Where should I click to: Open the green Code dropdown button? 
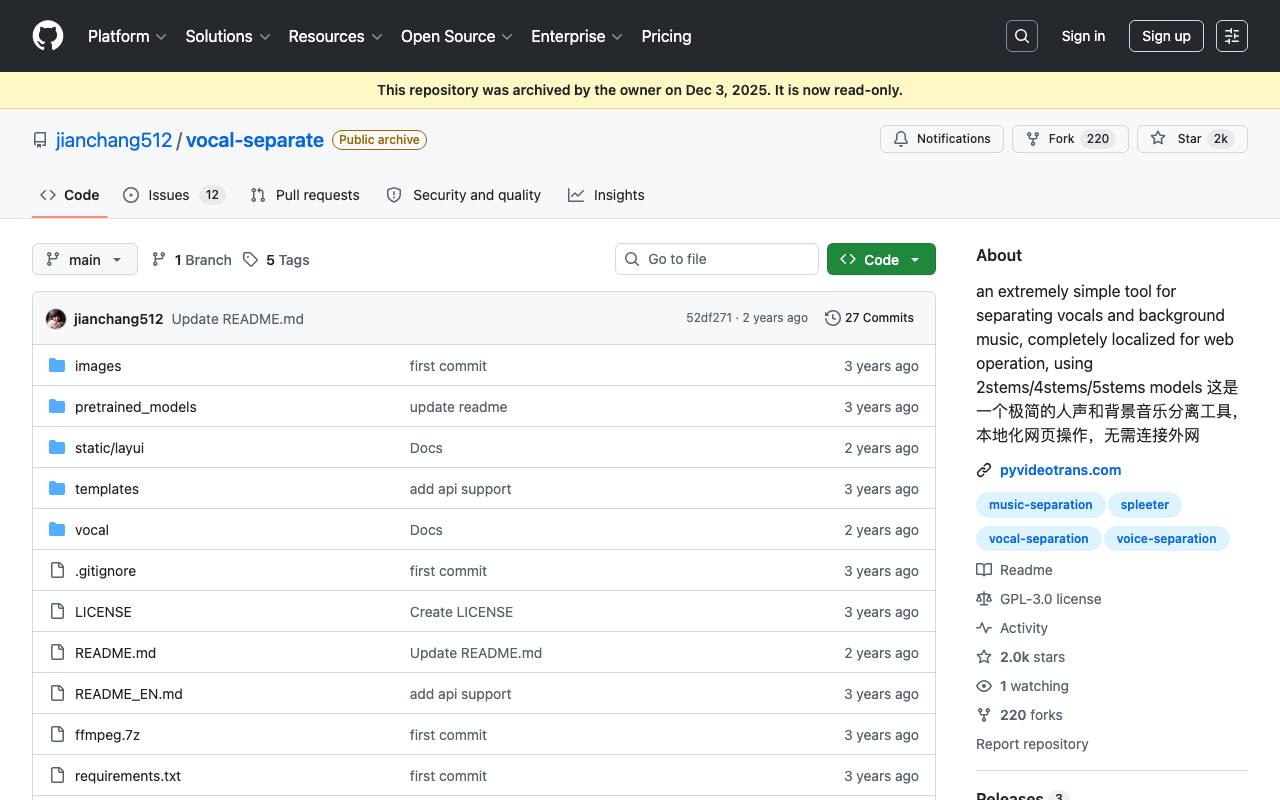tap(881, 259)
